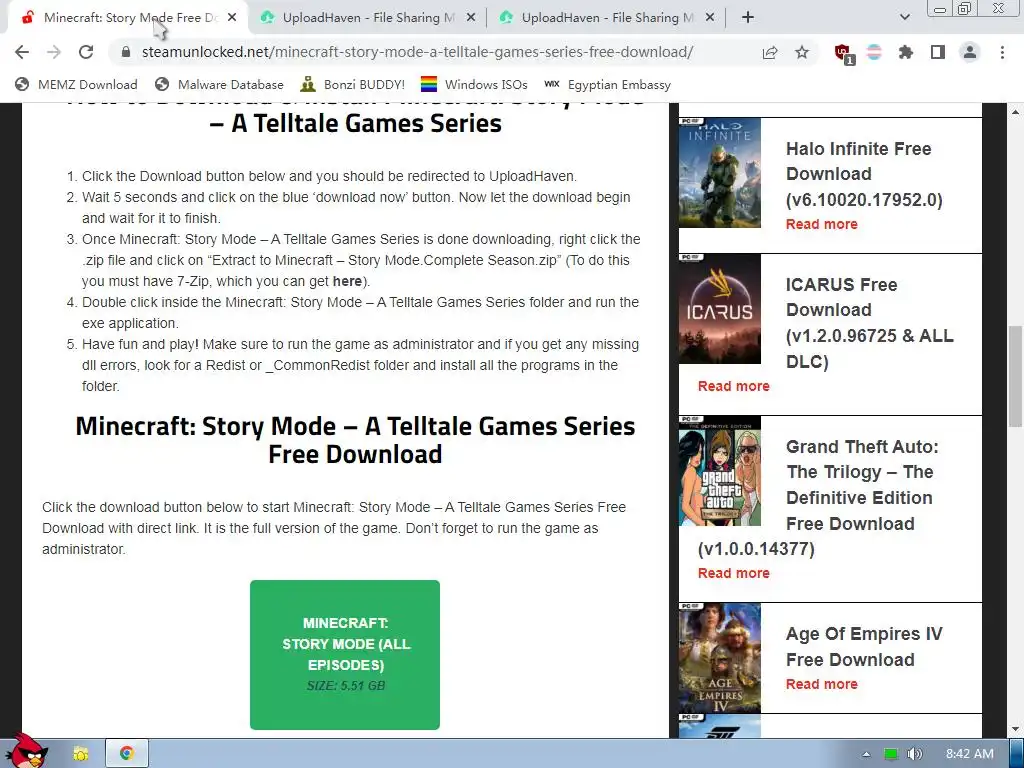The height and width of the screenshot is (768, 1024).
Task: Open the volume speaker tray icon
Action: (915, 754)
